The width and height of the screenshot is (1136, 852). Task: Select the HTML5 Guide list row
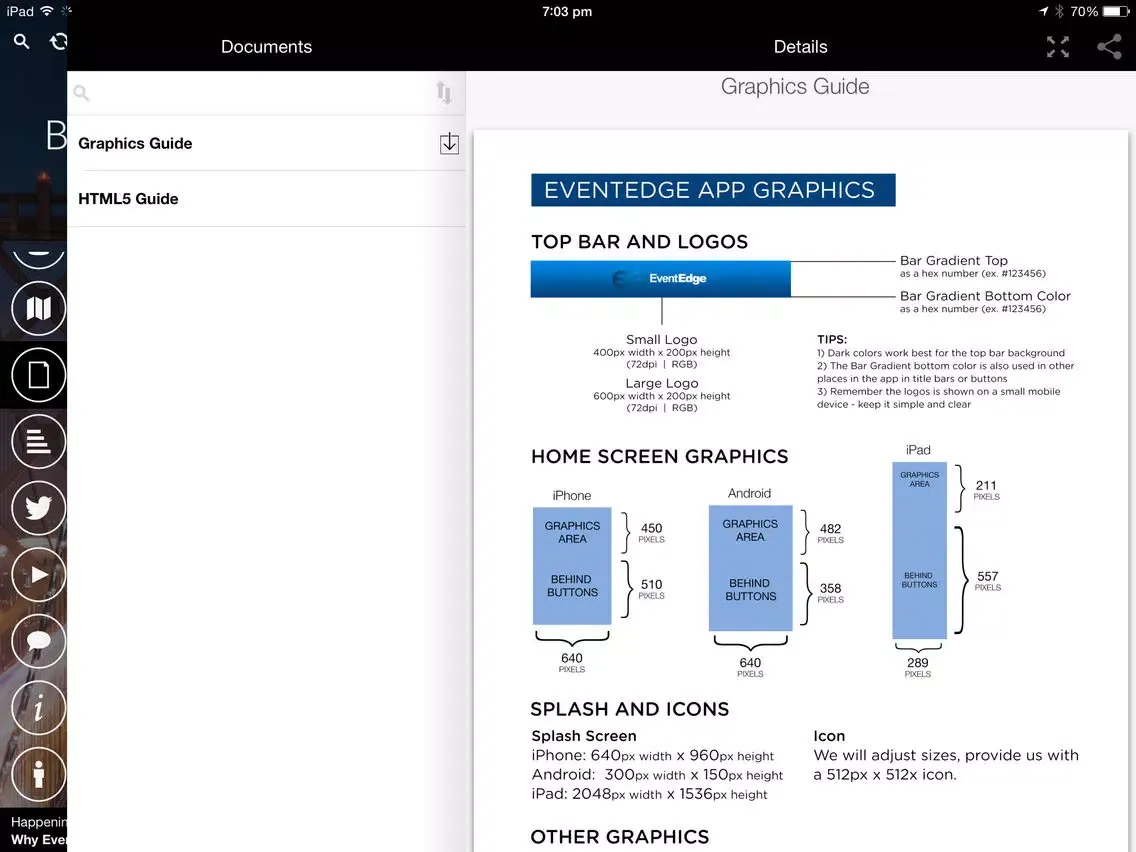click(x=267, y=199)
